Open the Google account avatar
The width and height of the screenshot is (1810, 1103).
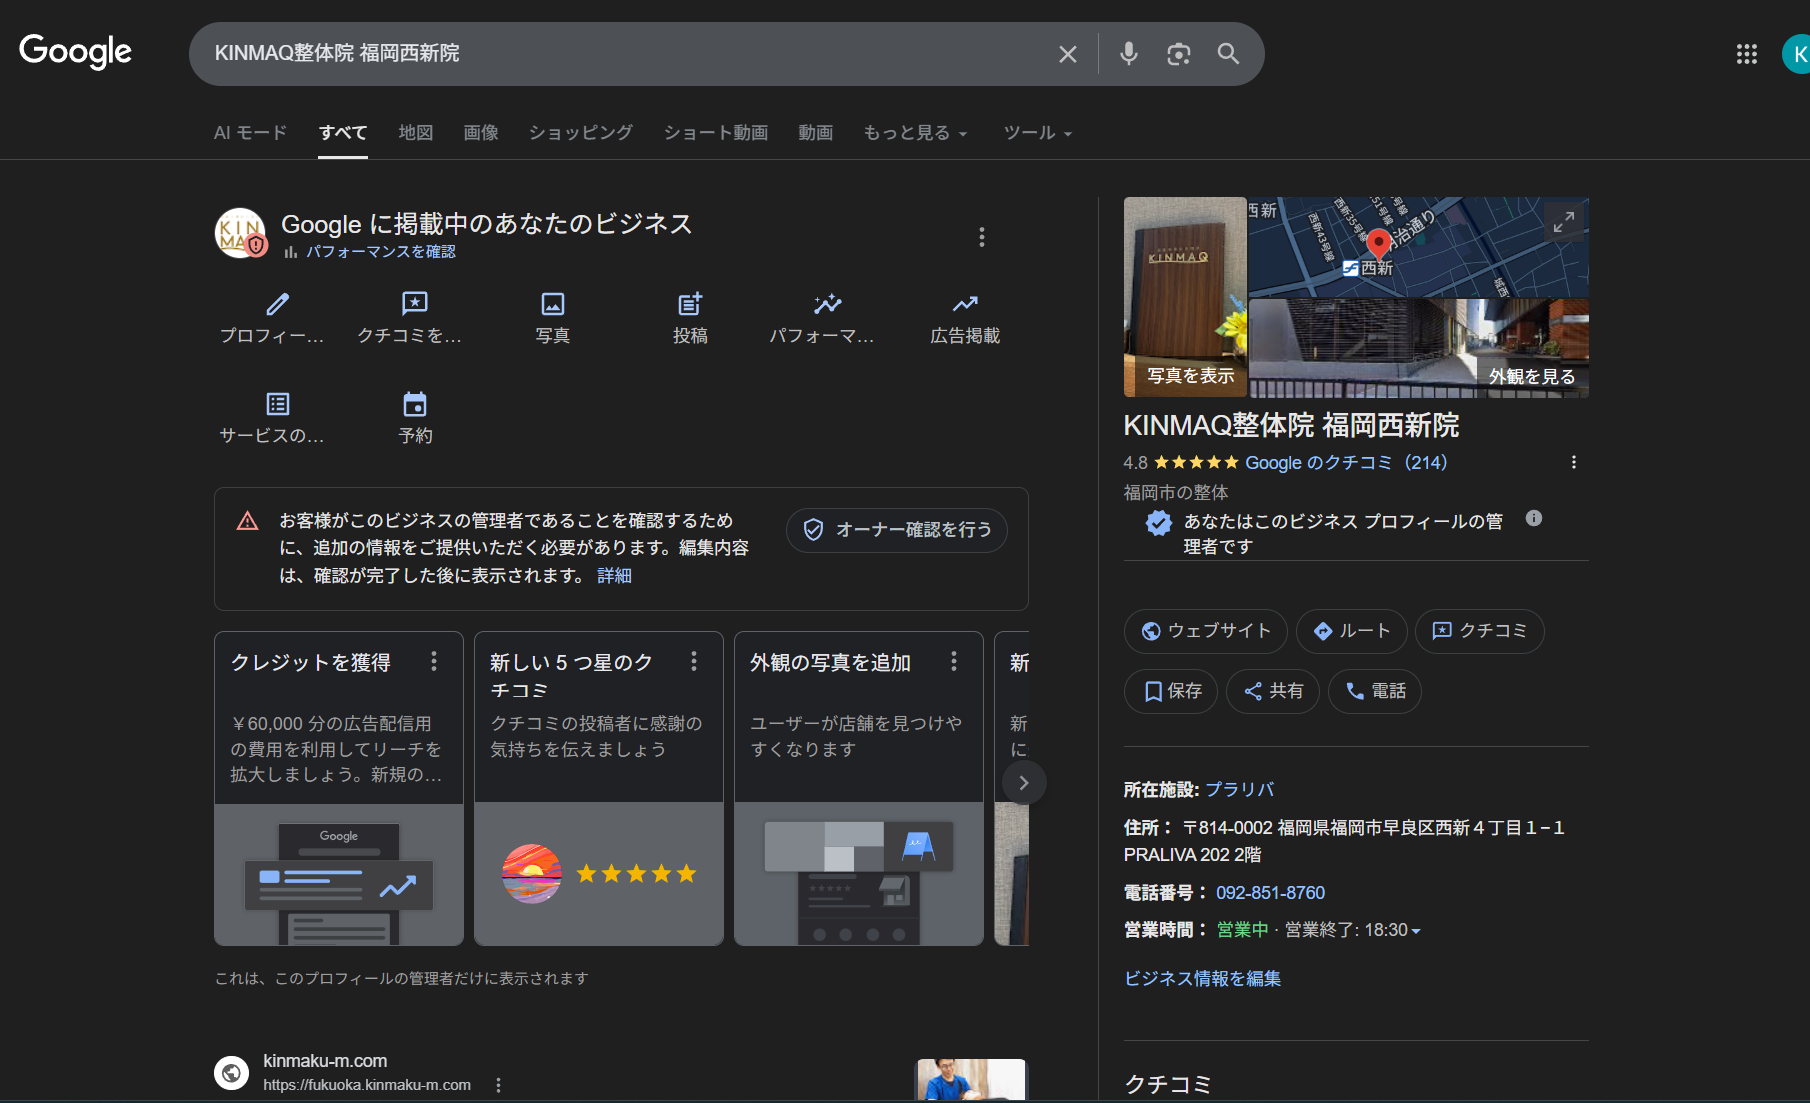point(1797,54)
